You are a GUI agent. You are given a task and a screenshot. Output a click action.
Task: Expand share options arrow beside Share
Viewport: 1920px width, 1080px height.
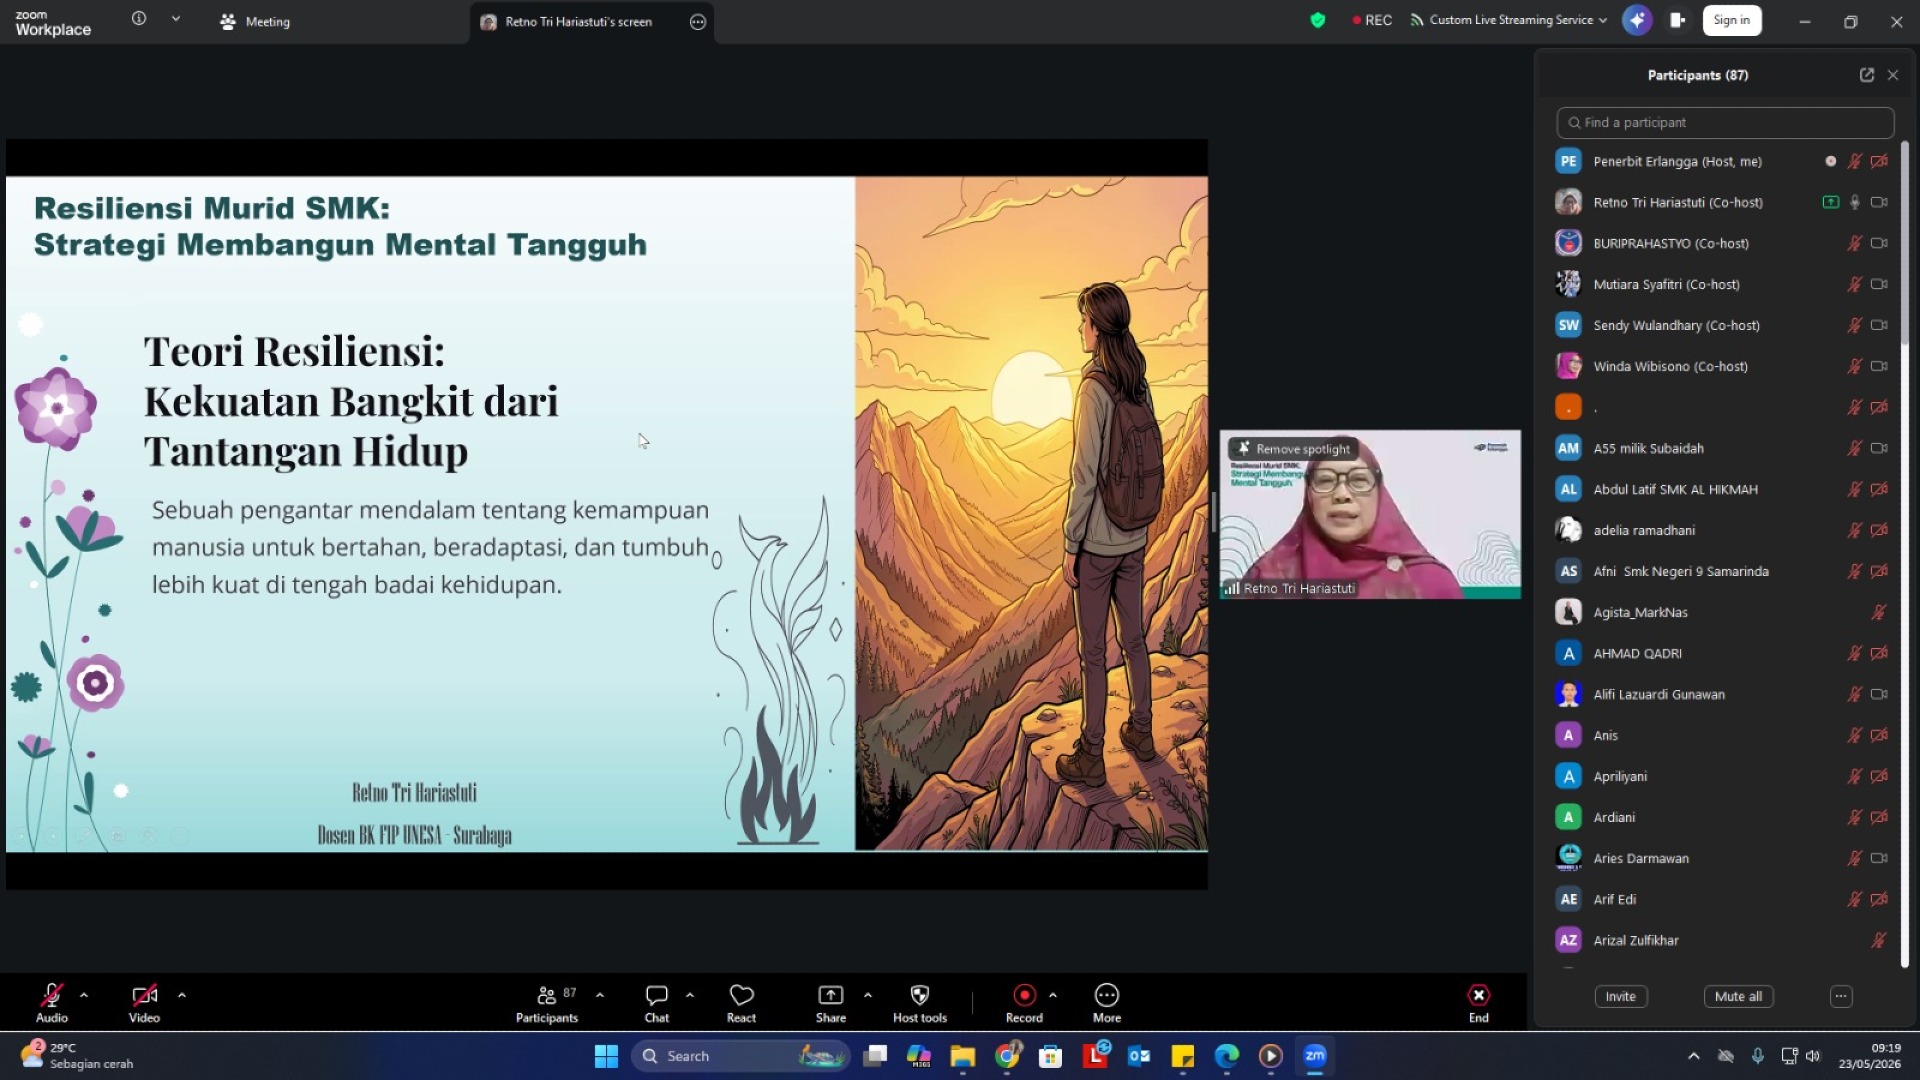point(868,995)
